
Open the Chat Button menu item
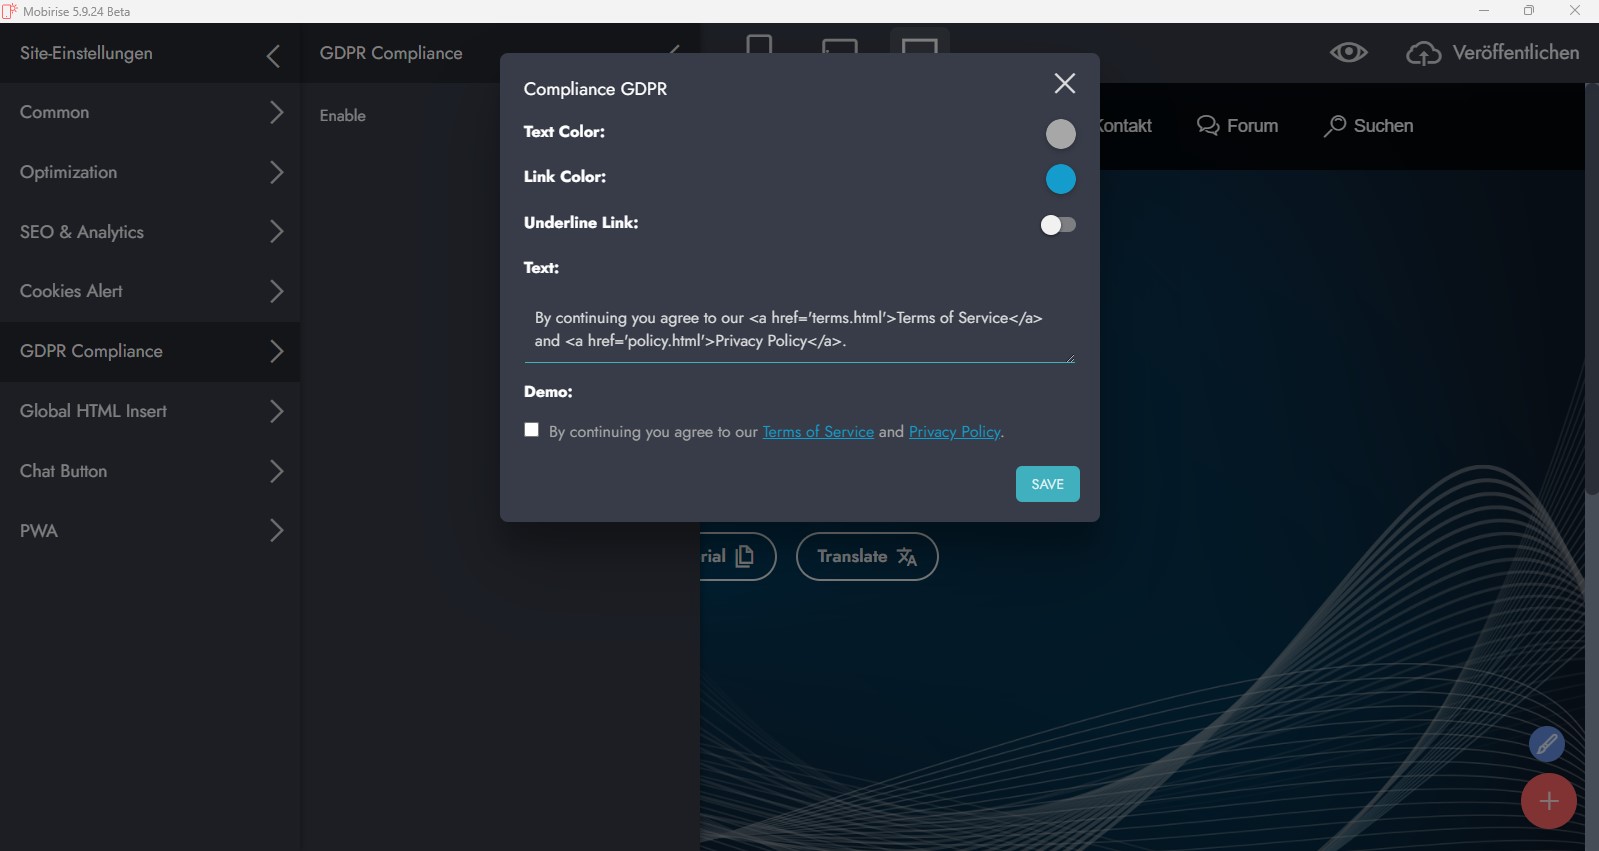coord(64,471)
